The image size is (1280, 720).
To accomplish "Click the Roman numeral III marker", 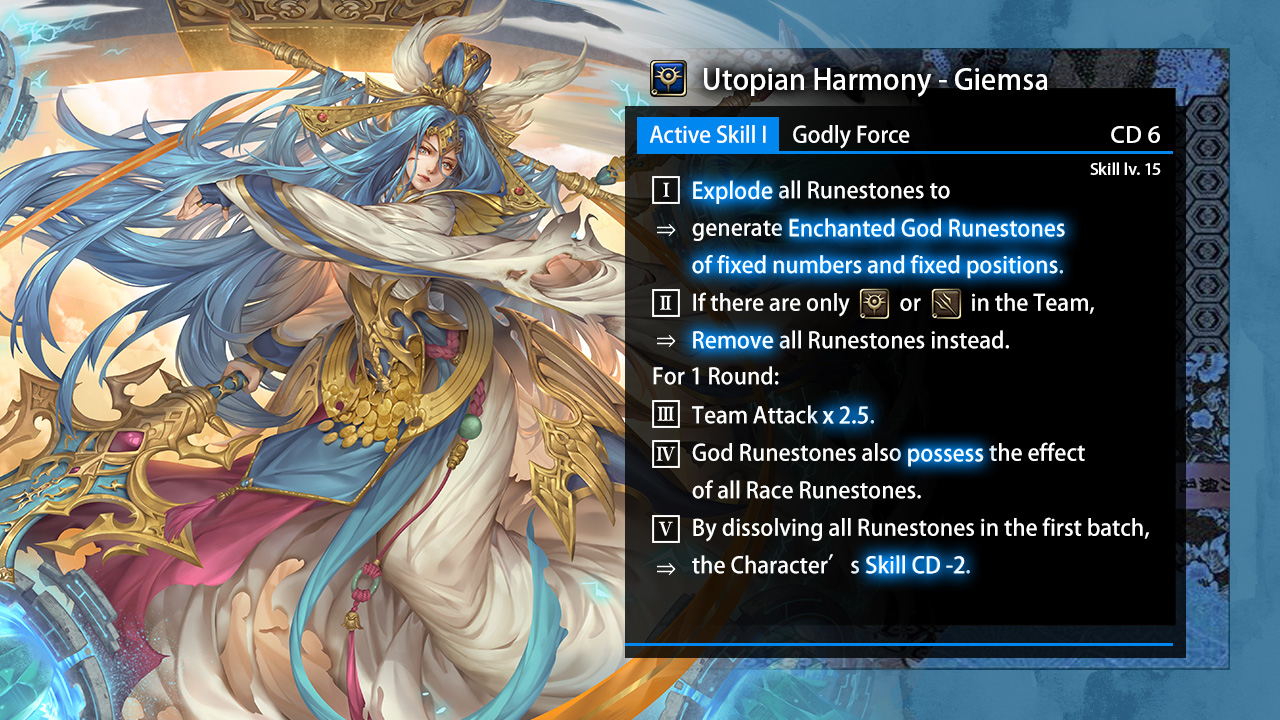I will tap(666, 415).
